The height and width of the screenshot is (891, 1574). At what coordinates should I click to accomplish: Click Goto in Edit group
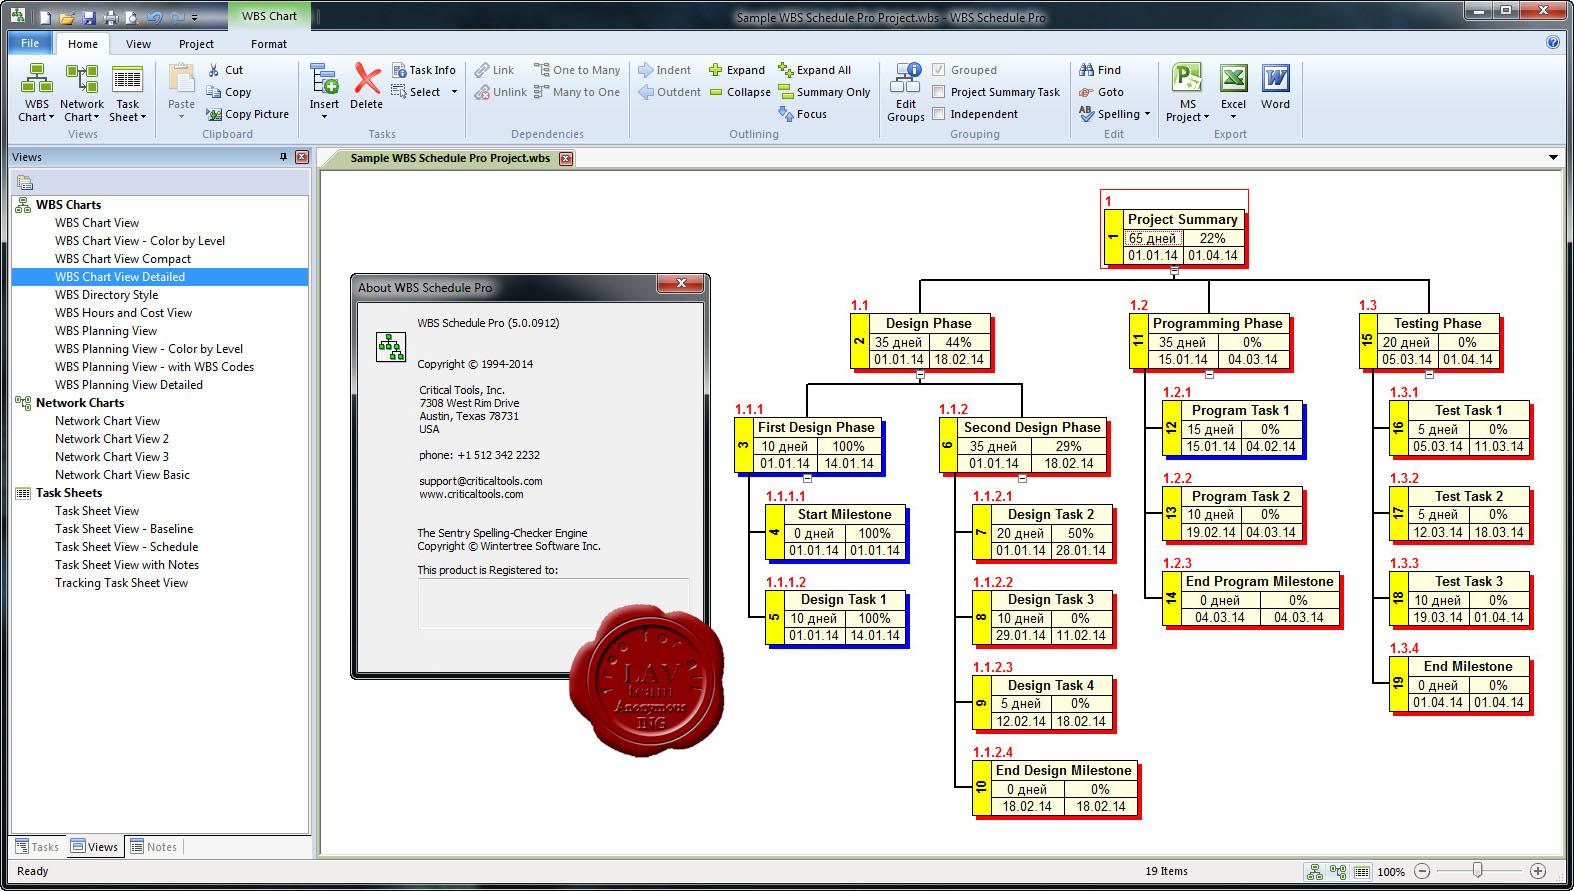click(x=1101, y=92)
